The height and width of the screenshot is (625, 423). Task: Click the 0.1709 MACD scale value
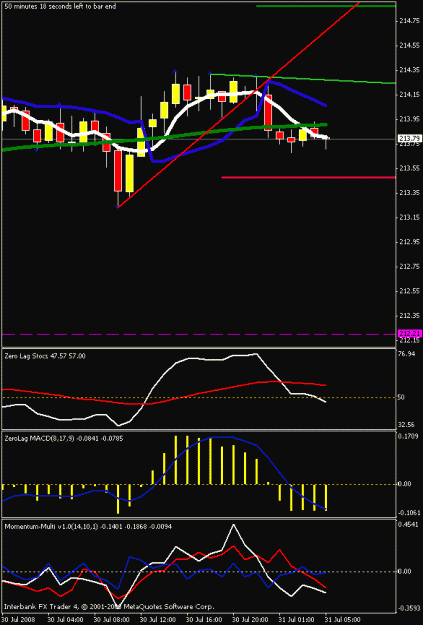[x=408, y=436]
